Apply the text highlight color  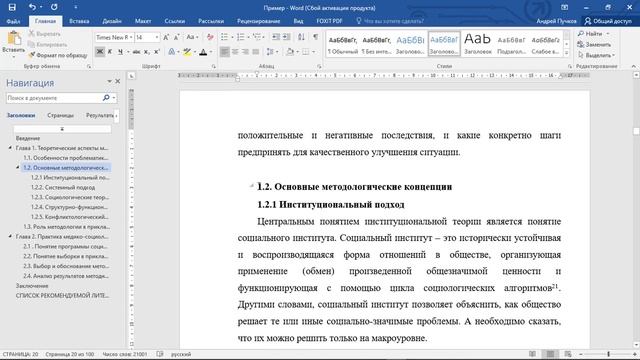187,52
